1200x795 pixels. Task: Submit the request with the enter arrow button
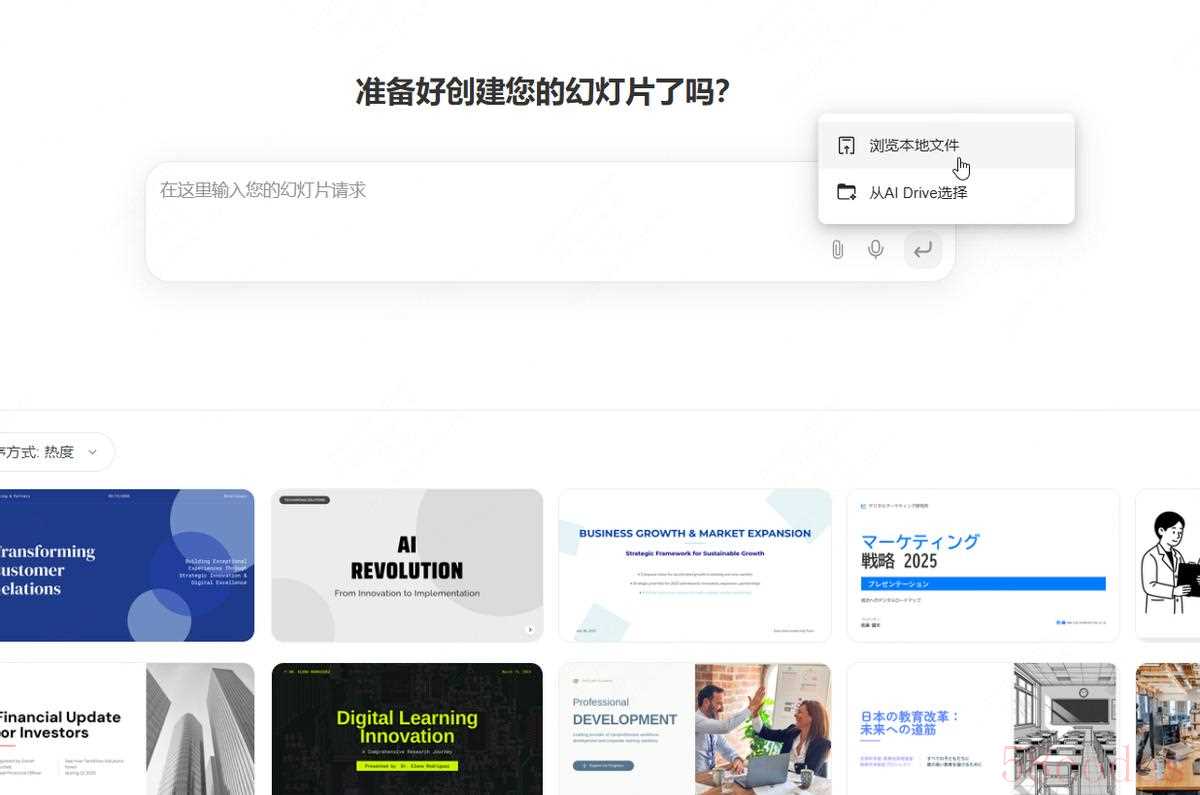coord(923,249)
